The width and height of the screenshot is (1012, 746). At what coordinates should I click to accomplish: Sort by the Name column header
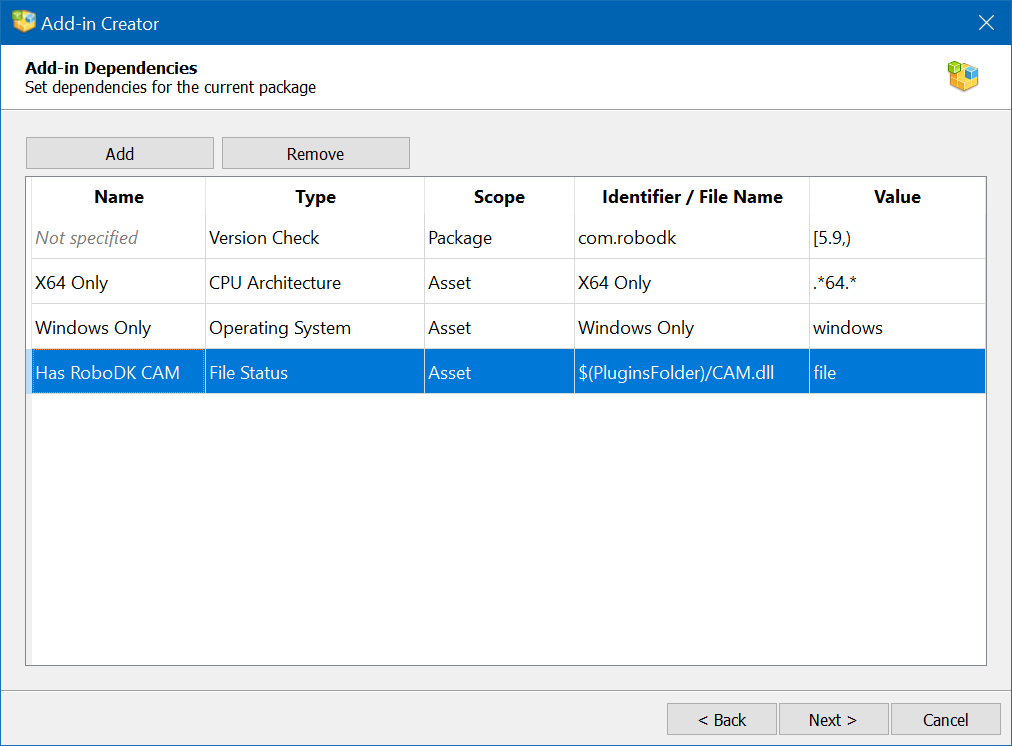point(119,197)
